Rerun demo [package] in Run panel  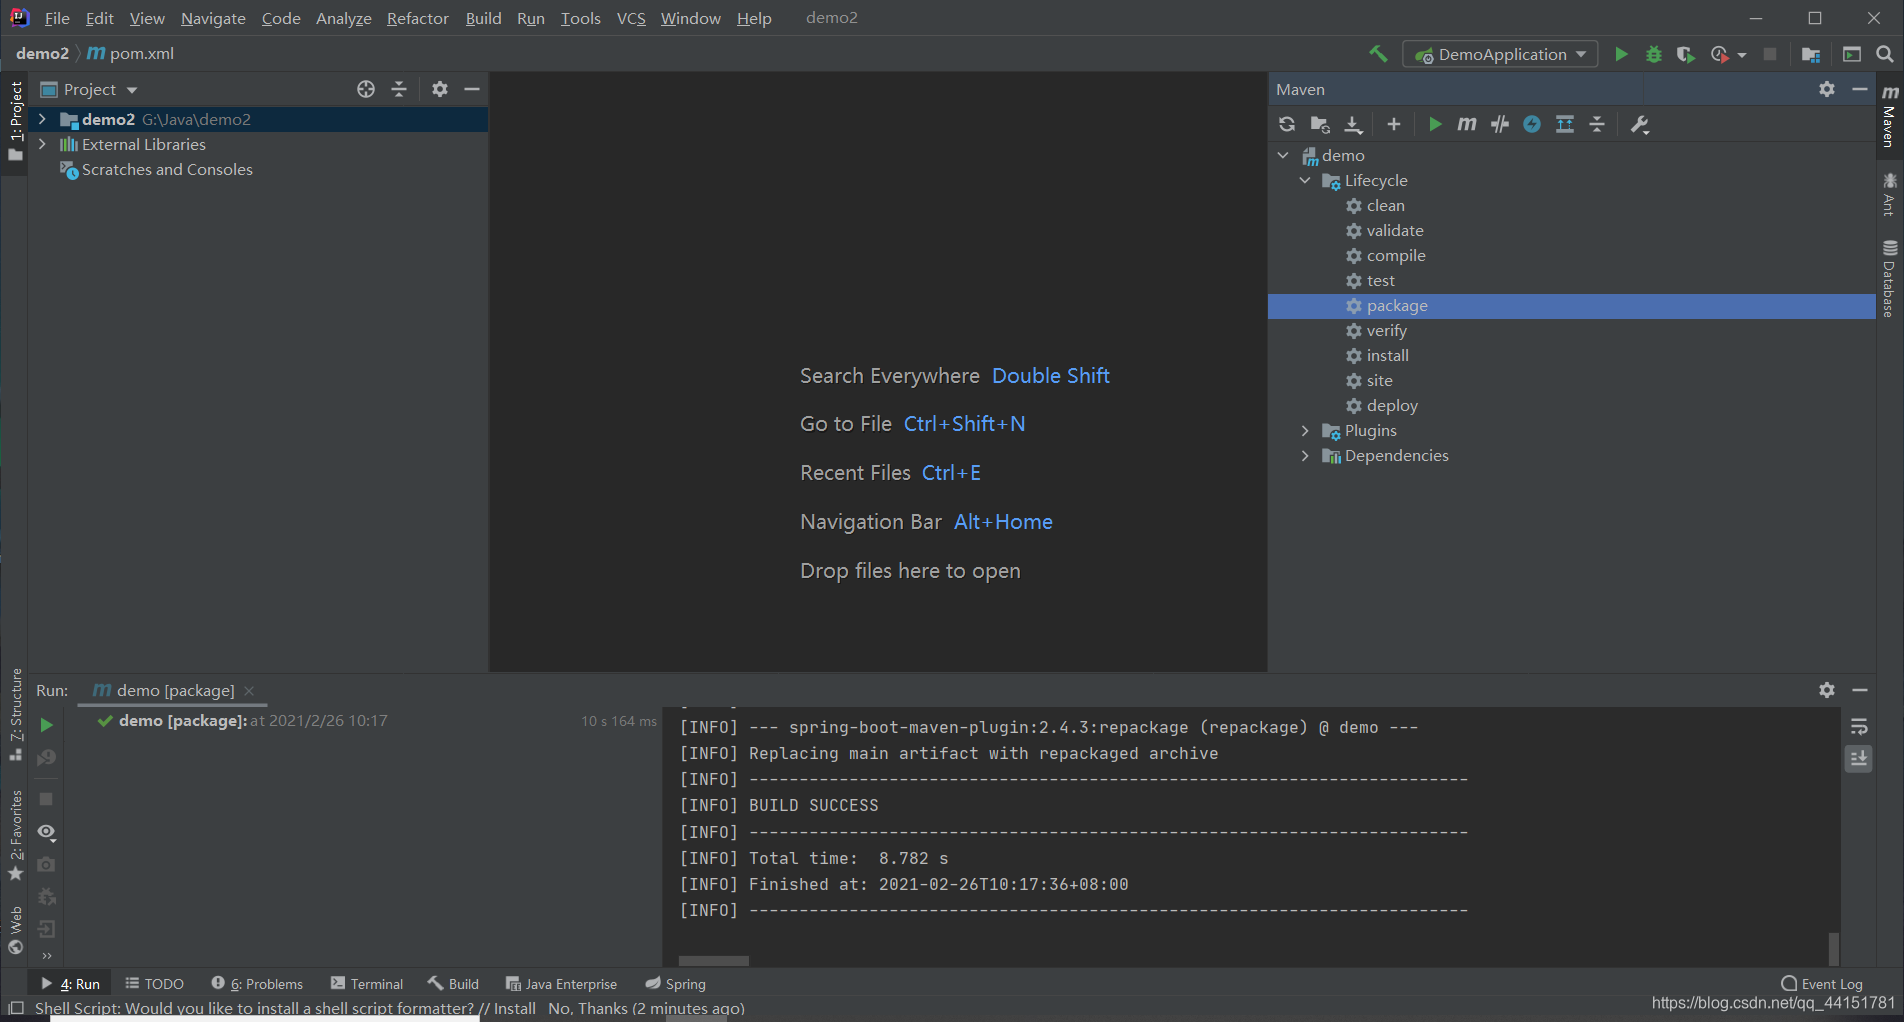[x=46, y=724]
